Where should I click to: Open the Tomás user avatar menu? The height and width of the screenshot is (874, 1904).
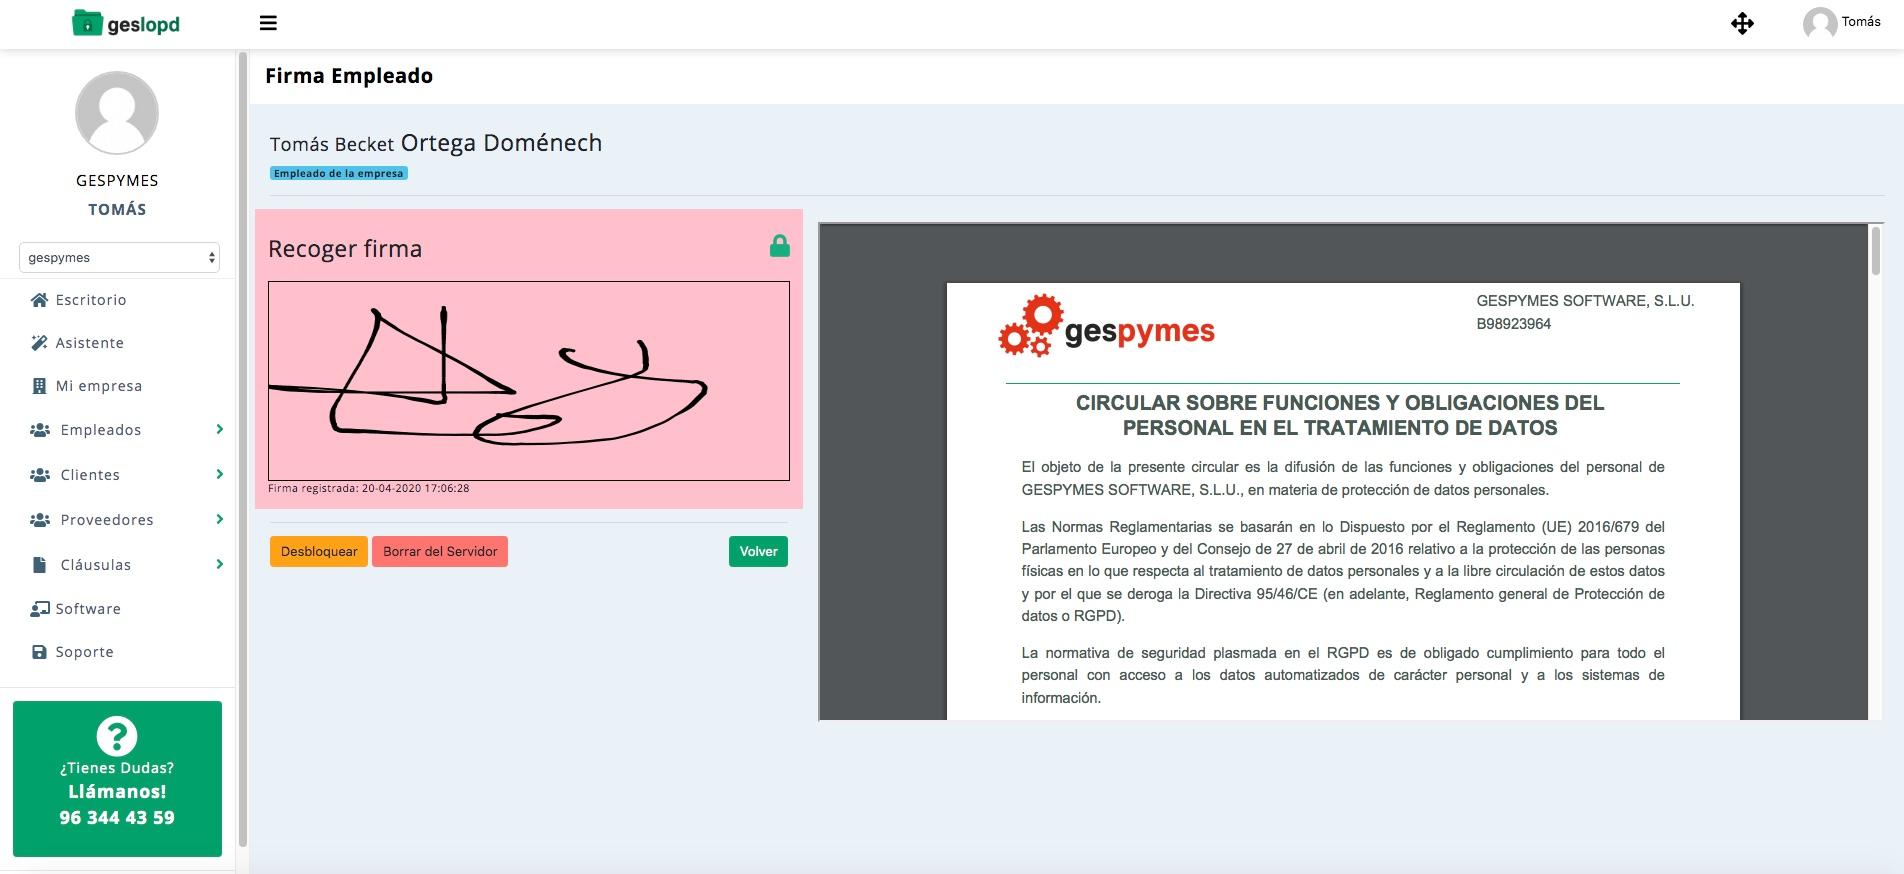tap(1819, 23)
